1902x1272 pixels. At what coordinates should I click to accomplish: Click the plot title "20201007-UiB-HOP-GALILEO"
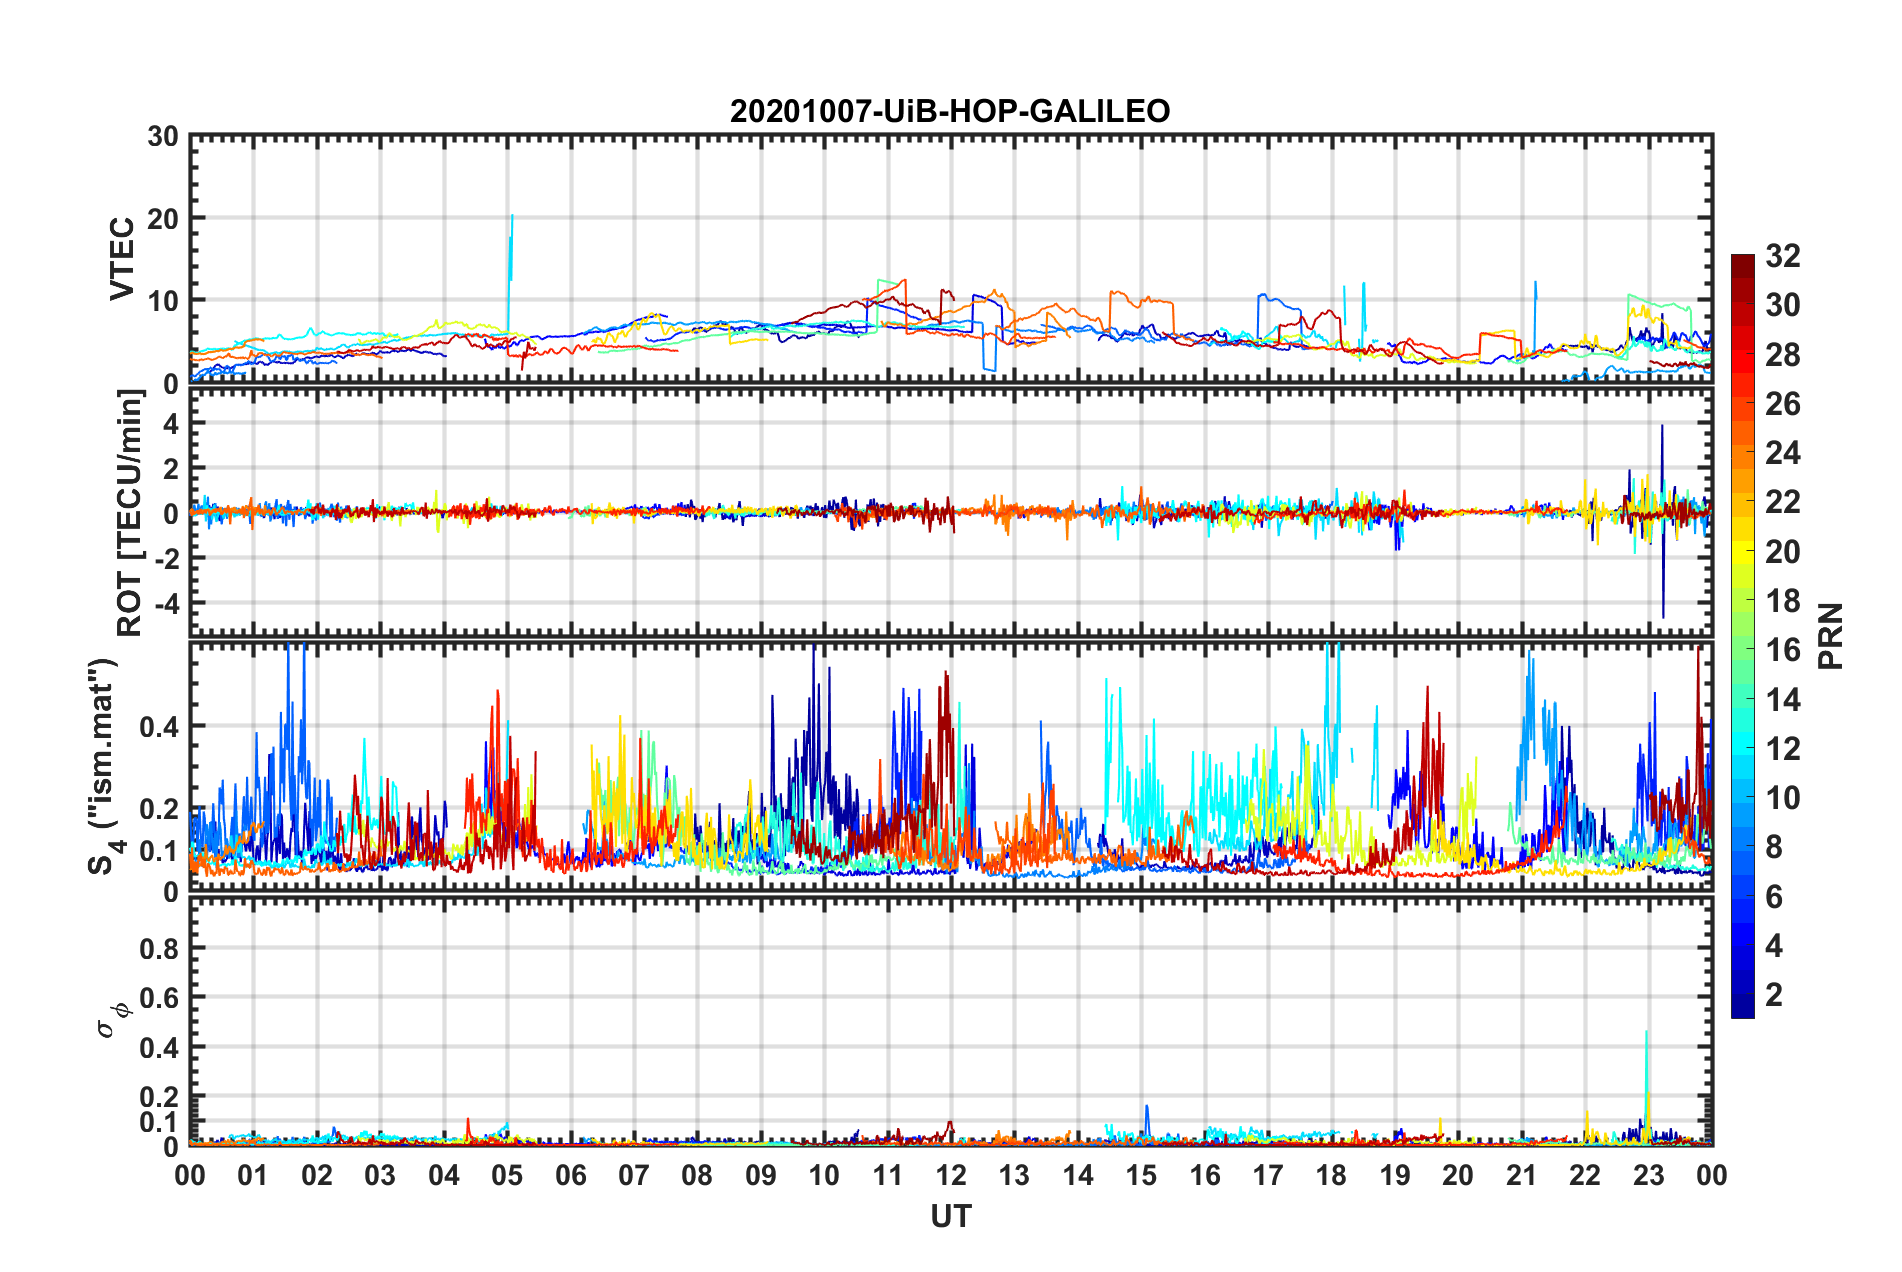point(950,111)
